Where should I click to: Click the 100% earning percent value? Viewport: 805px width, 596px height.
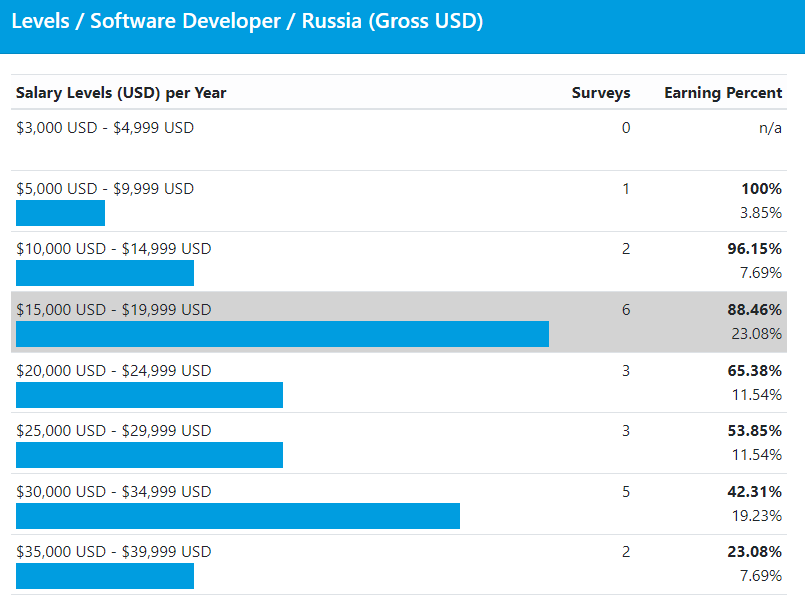point(762,189)
